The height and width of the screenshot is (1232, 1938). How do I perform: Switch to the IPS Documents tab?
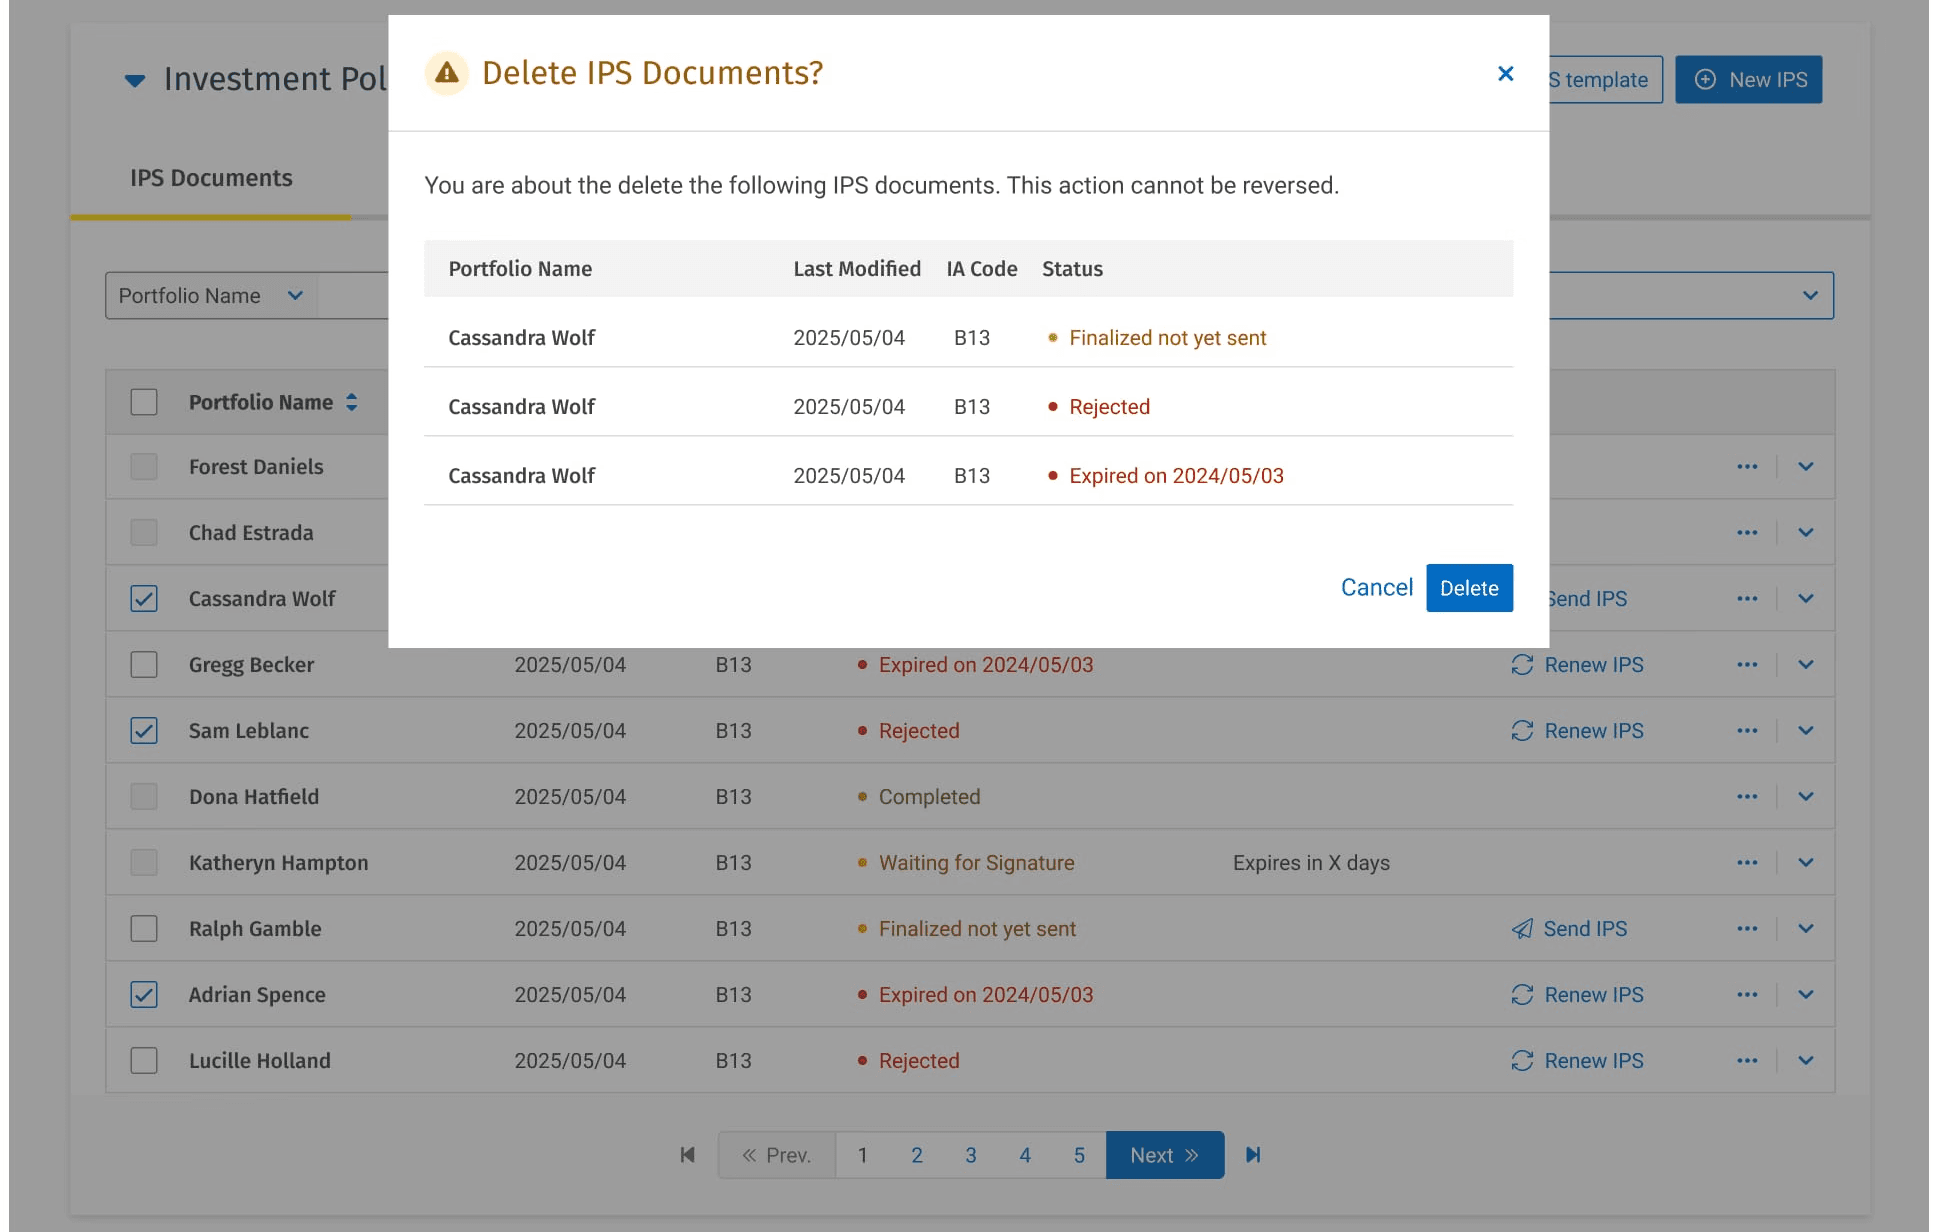click(x=211, y=178)
